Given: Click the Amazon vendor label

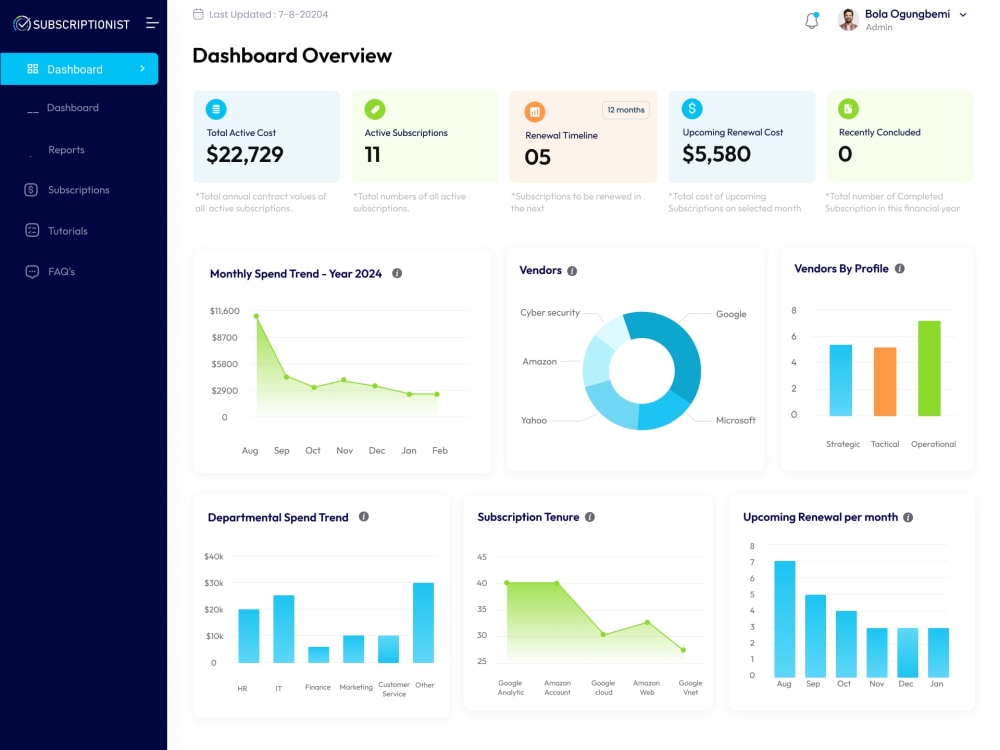Looking at the screenshot, I should click(x=540, y=362).
